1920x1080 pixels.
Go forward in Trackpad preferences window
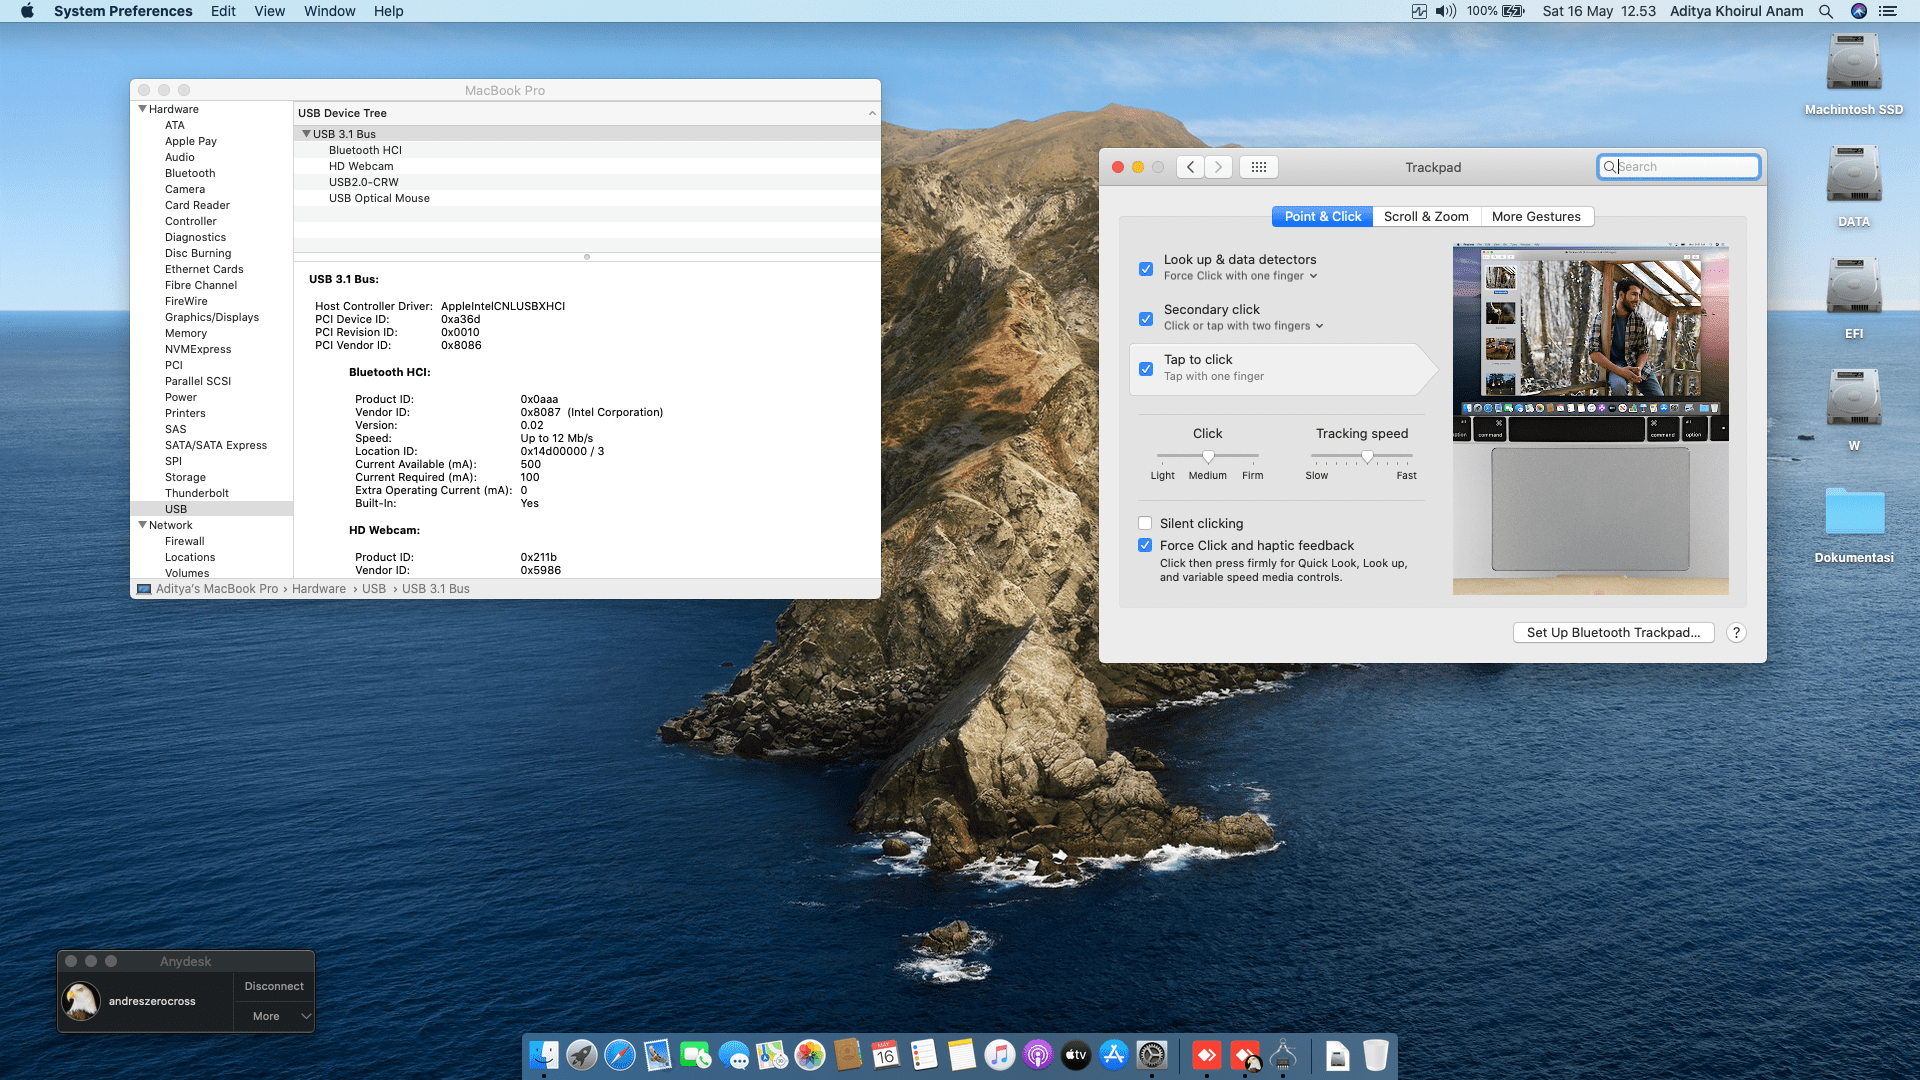tap(1218, 167)
